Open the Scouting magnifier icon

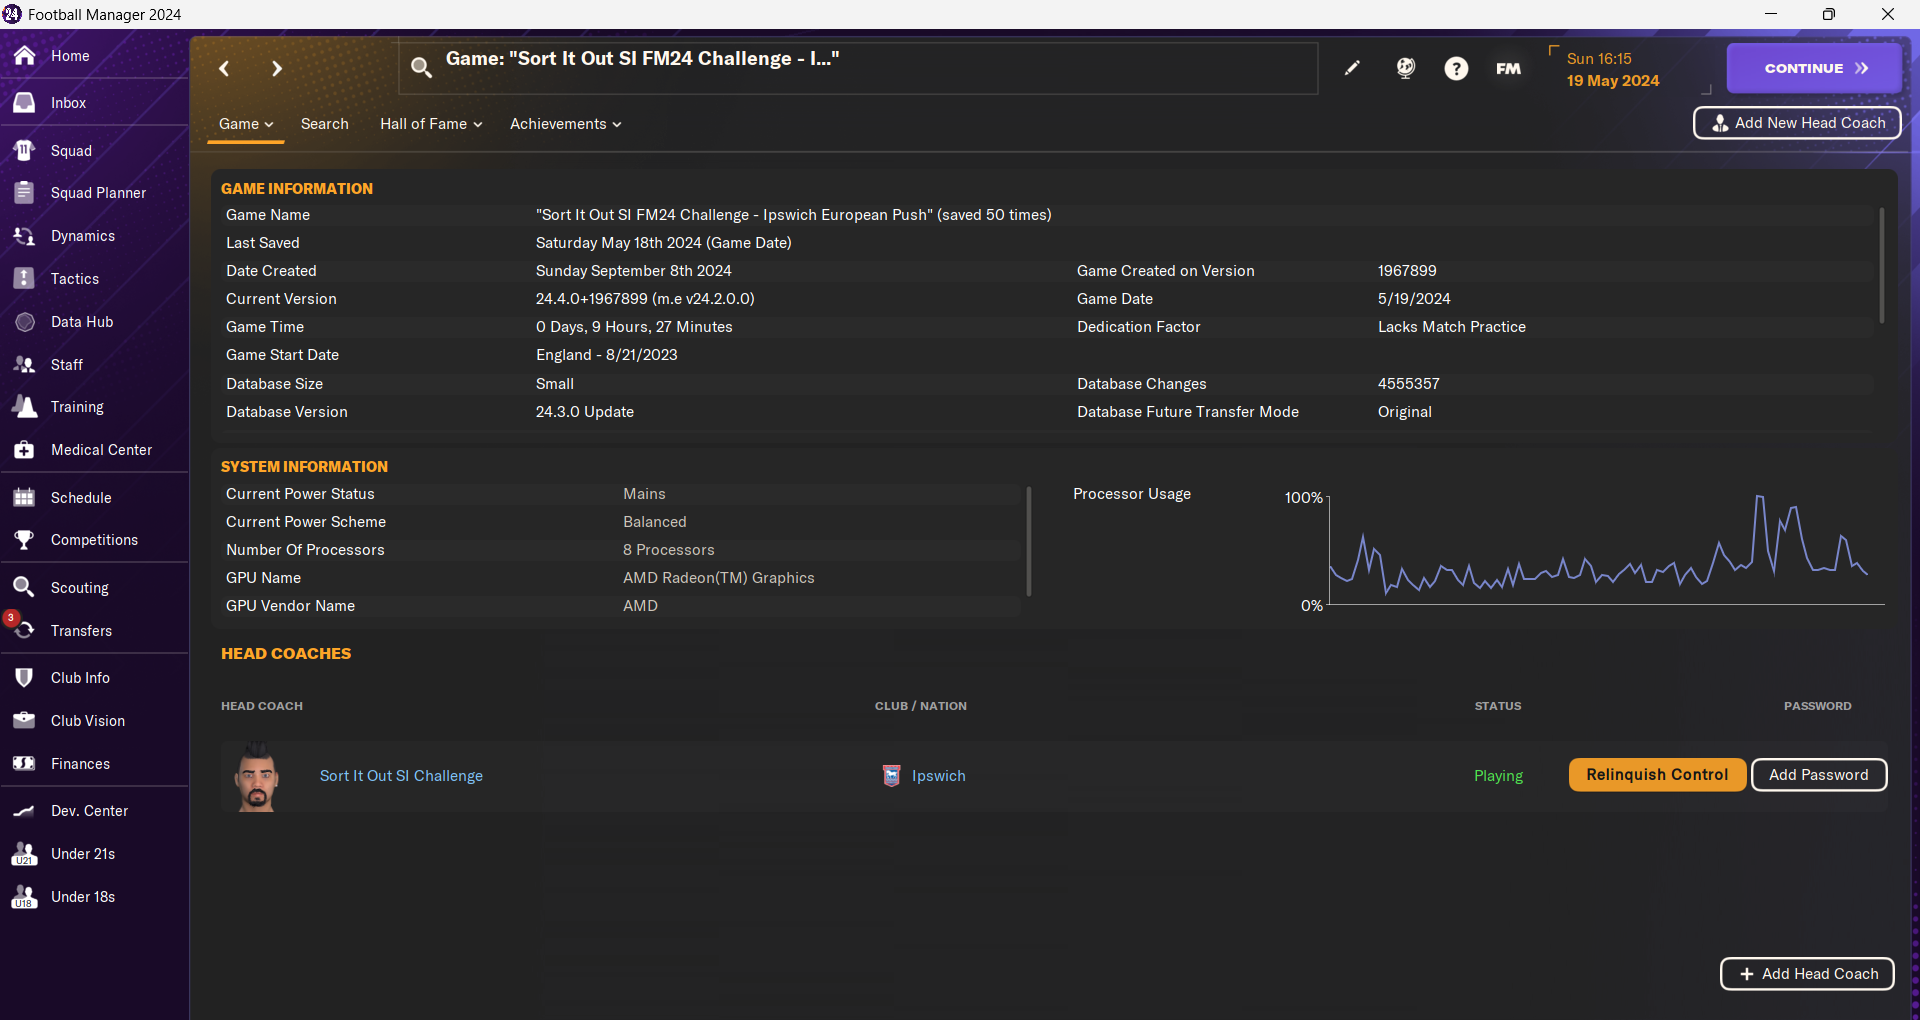coord(24,588)
